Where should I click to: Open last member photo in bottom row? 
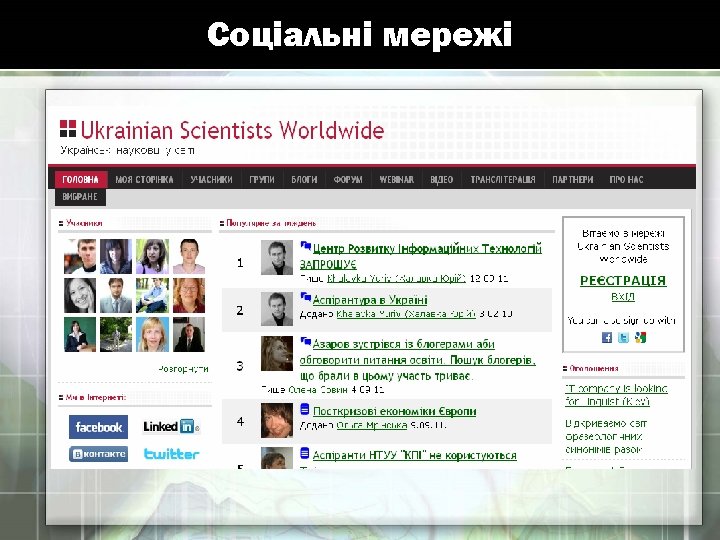pyautogui.click(x=189, y=335)
